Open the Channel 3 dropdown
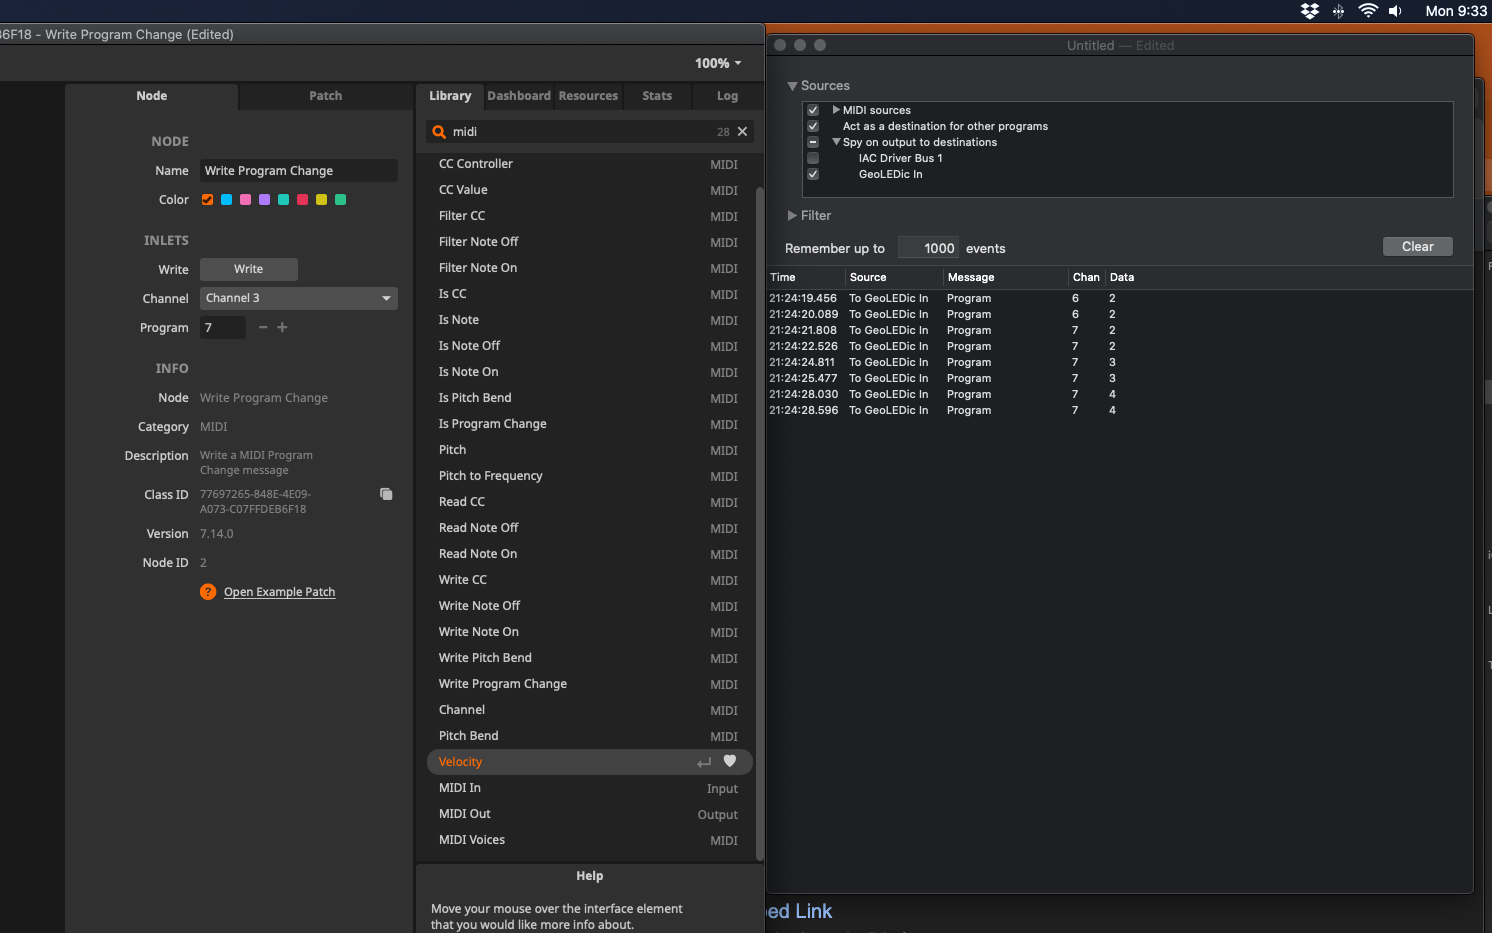Image resolution: width=1492 pixels, height=933 pixels. click(298, 298)
